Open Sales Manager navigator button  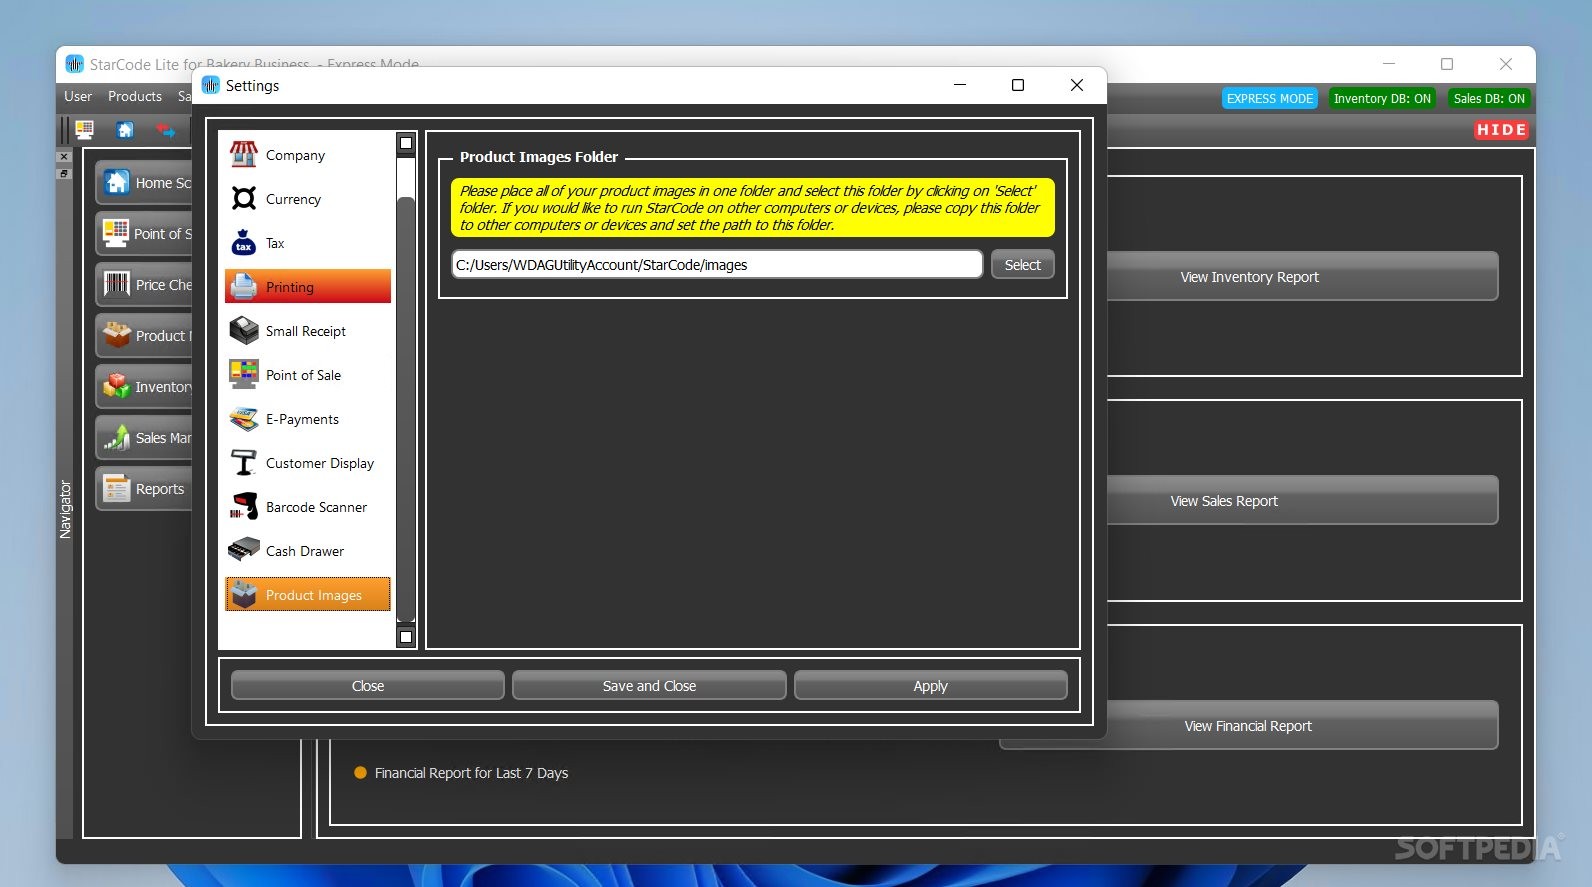(x=145, y=438)
